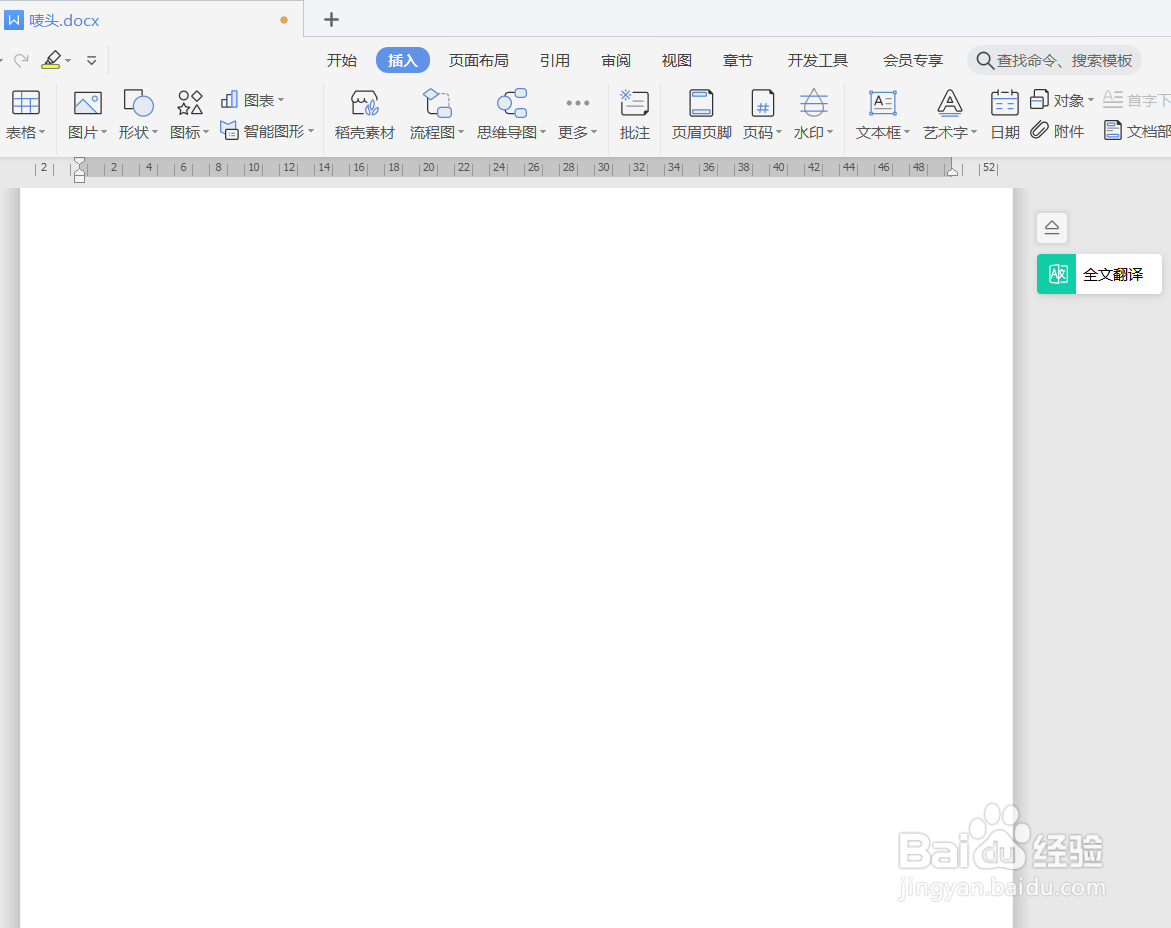The height and width of the screenshot is (928, 1171).
Task: Click the horizontal ruler at mark 20
Action: point(429,168)
